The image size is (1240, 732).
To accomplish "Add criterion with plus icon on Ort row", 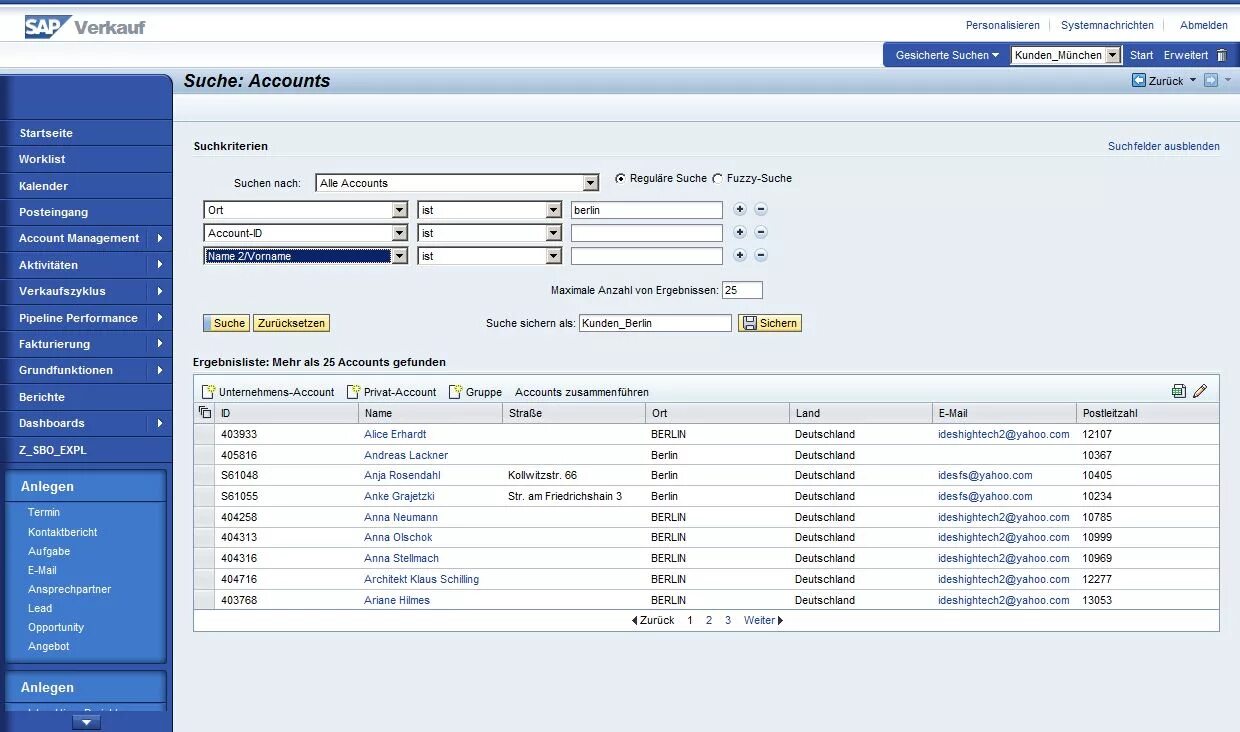I will point(740,210).
